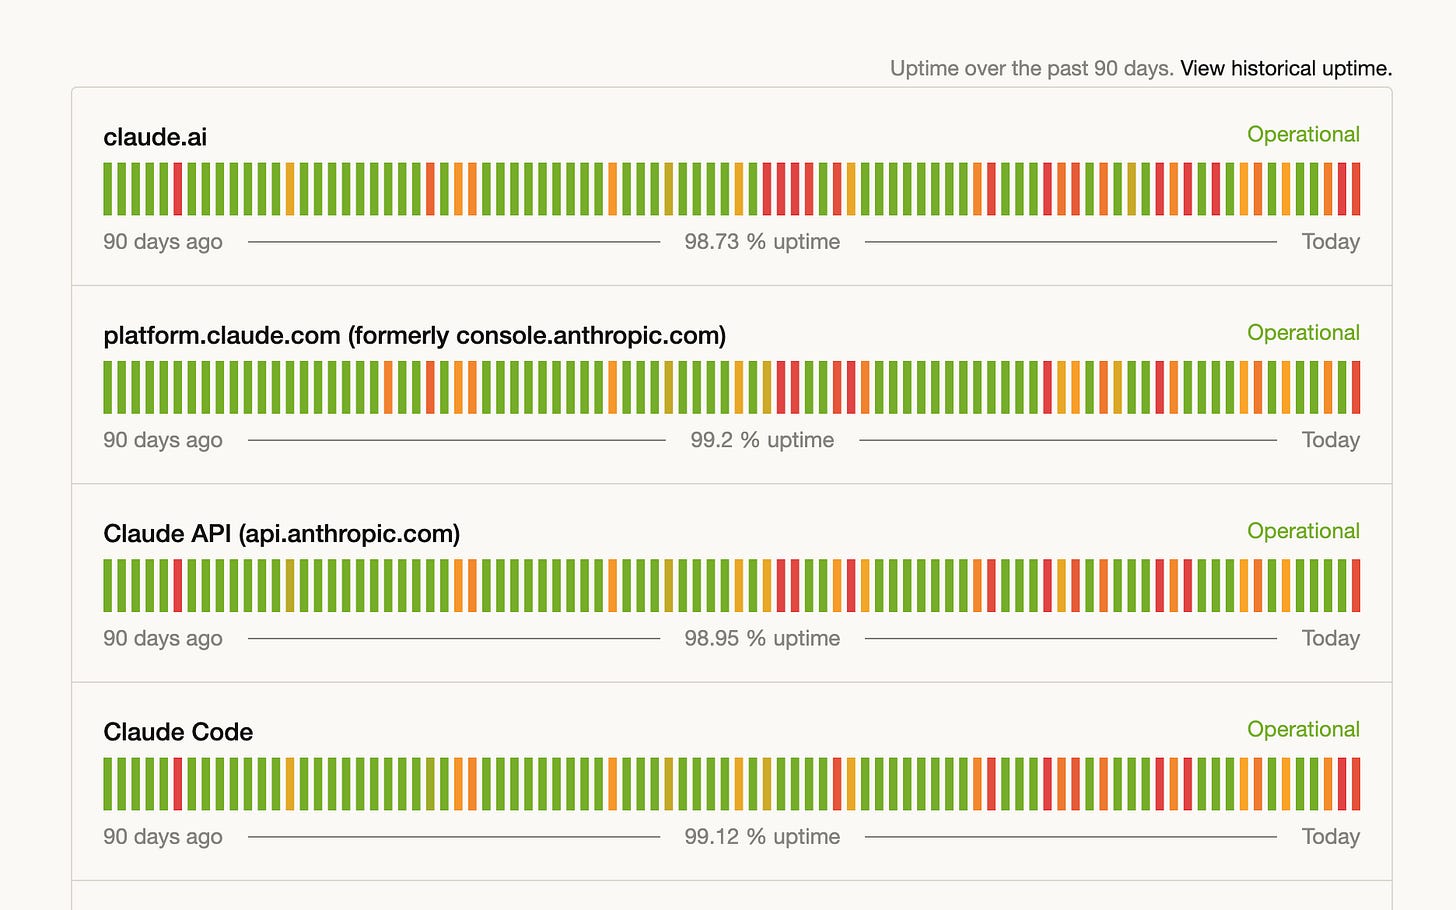This screenshot has height=910, width=1456.
Task: Inspect the earliest red bar in the Claude API row
Action: (x=178, y=586)
